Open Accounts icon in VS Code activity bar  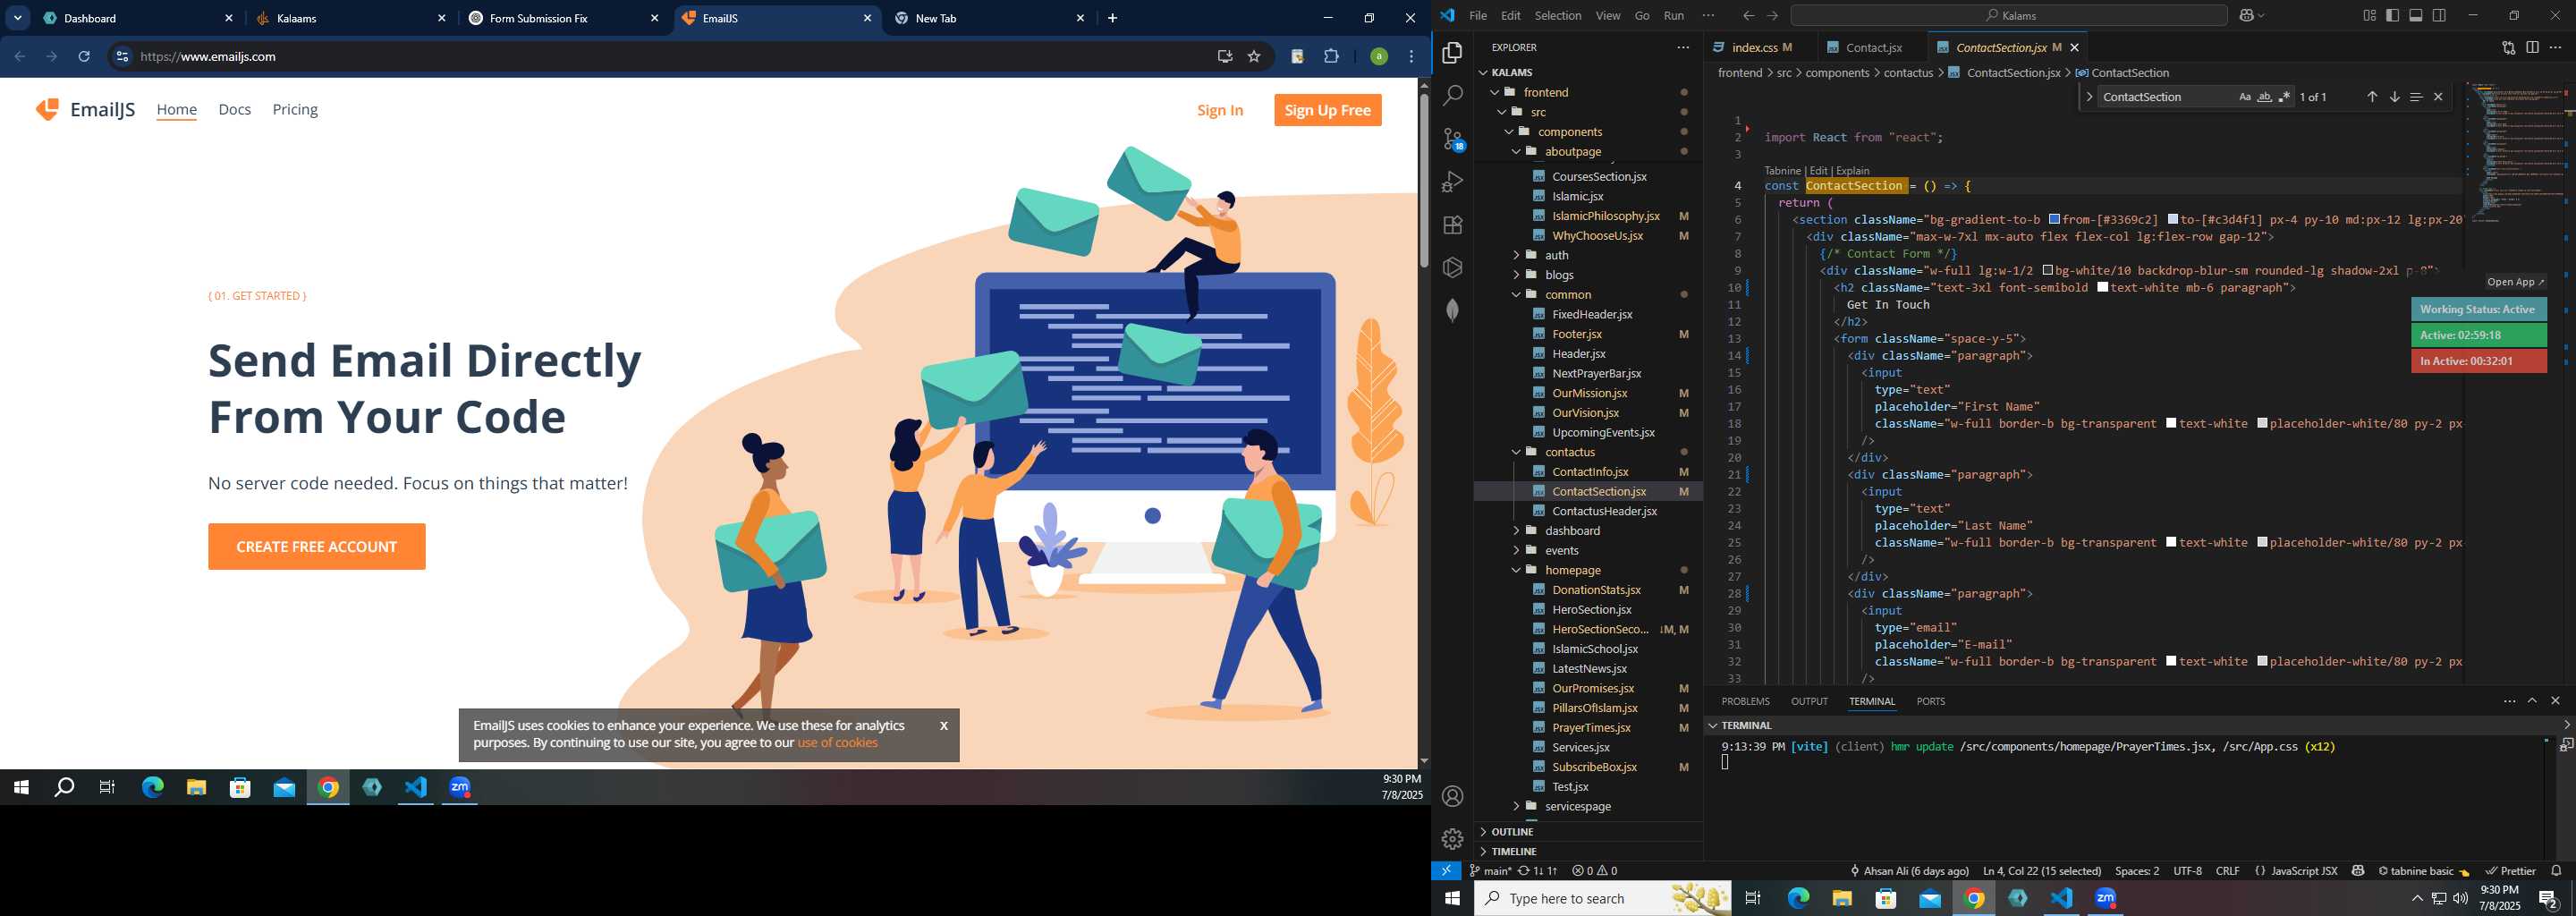coord(1452,796)
